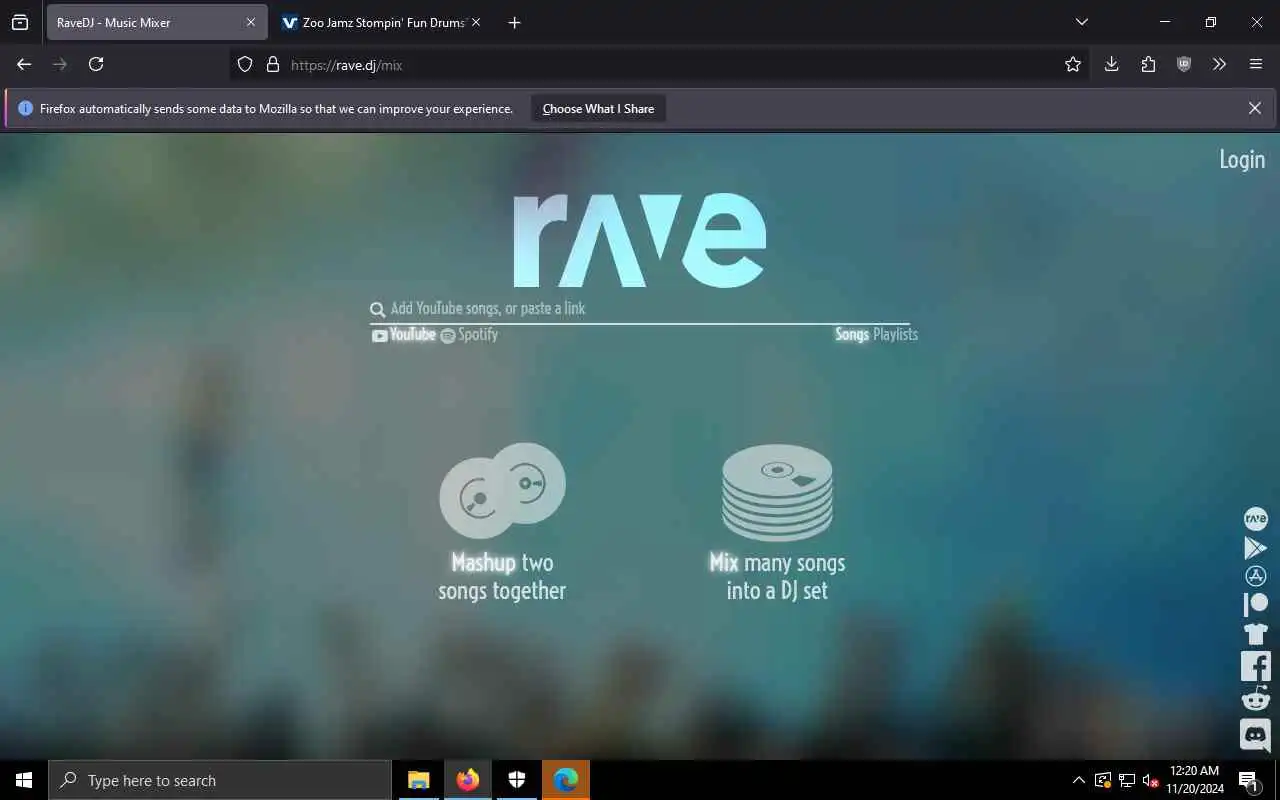Go back to the previous page
This screenshot has height=800, width=1280.
pyautogui.click(x=24, y=64)
